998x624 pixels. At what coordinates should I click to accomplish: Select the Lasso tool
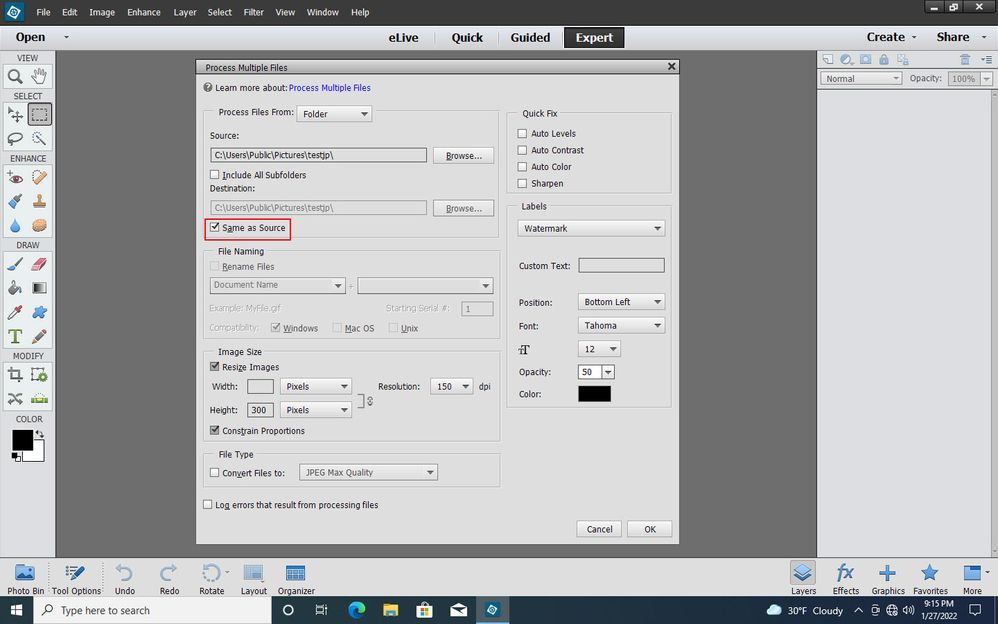tap(15, 138)
